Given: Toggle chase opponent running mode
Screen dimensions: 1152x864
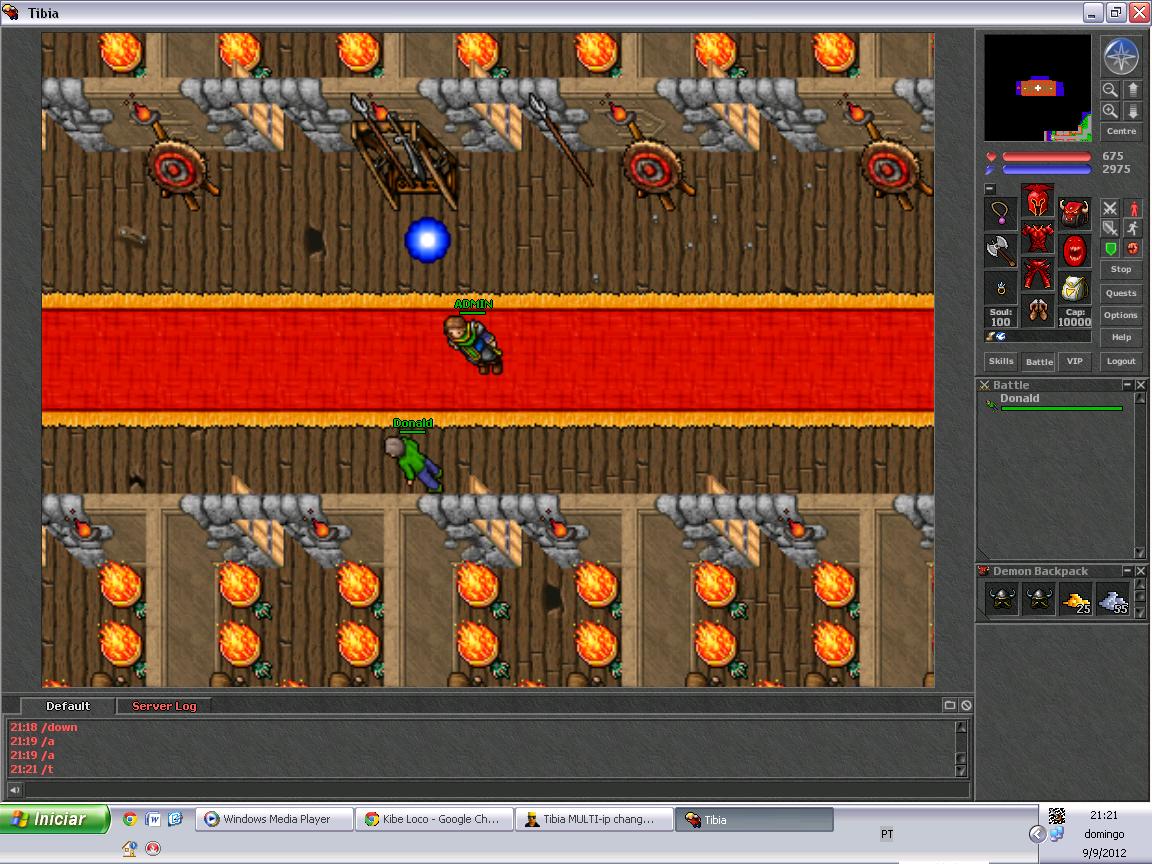Looking at the screenshot, I should (1133, 228).
